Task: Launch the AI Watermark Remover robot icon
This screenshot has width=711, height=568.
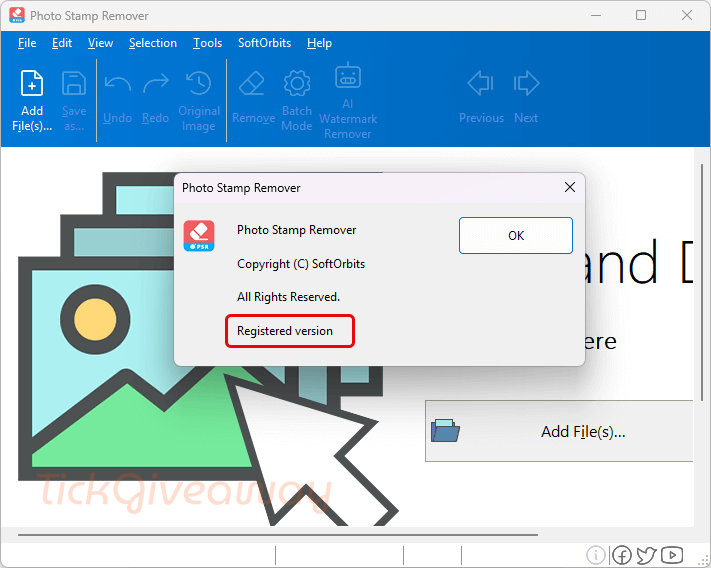Action: click(348, 75)
